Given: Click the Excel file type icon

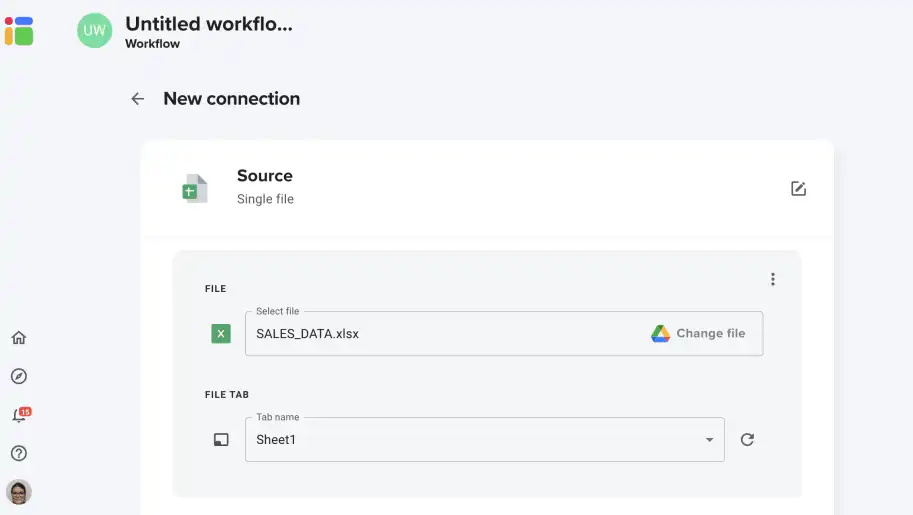Looking at the screenshot, I should click(x=221, y=334).
